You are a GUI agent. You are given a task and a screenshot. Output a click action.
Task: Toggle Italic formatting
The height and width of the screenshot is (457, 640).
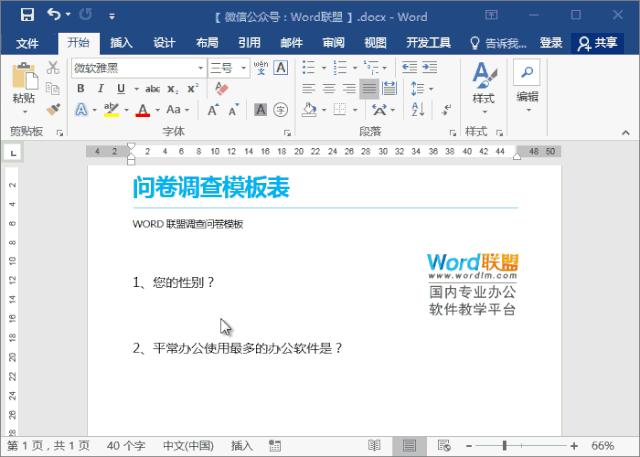(101, 89)
